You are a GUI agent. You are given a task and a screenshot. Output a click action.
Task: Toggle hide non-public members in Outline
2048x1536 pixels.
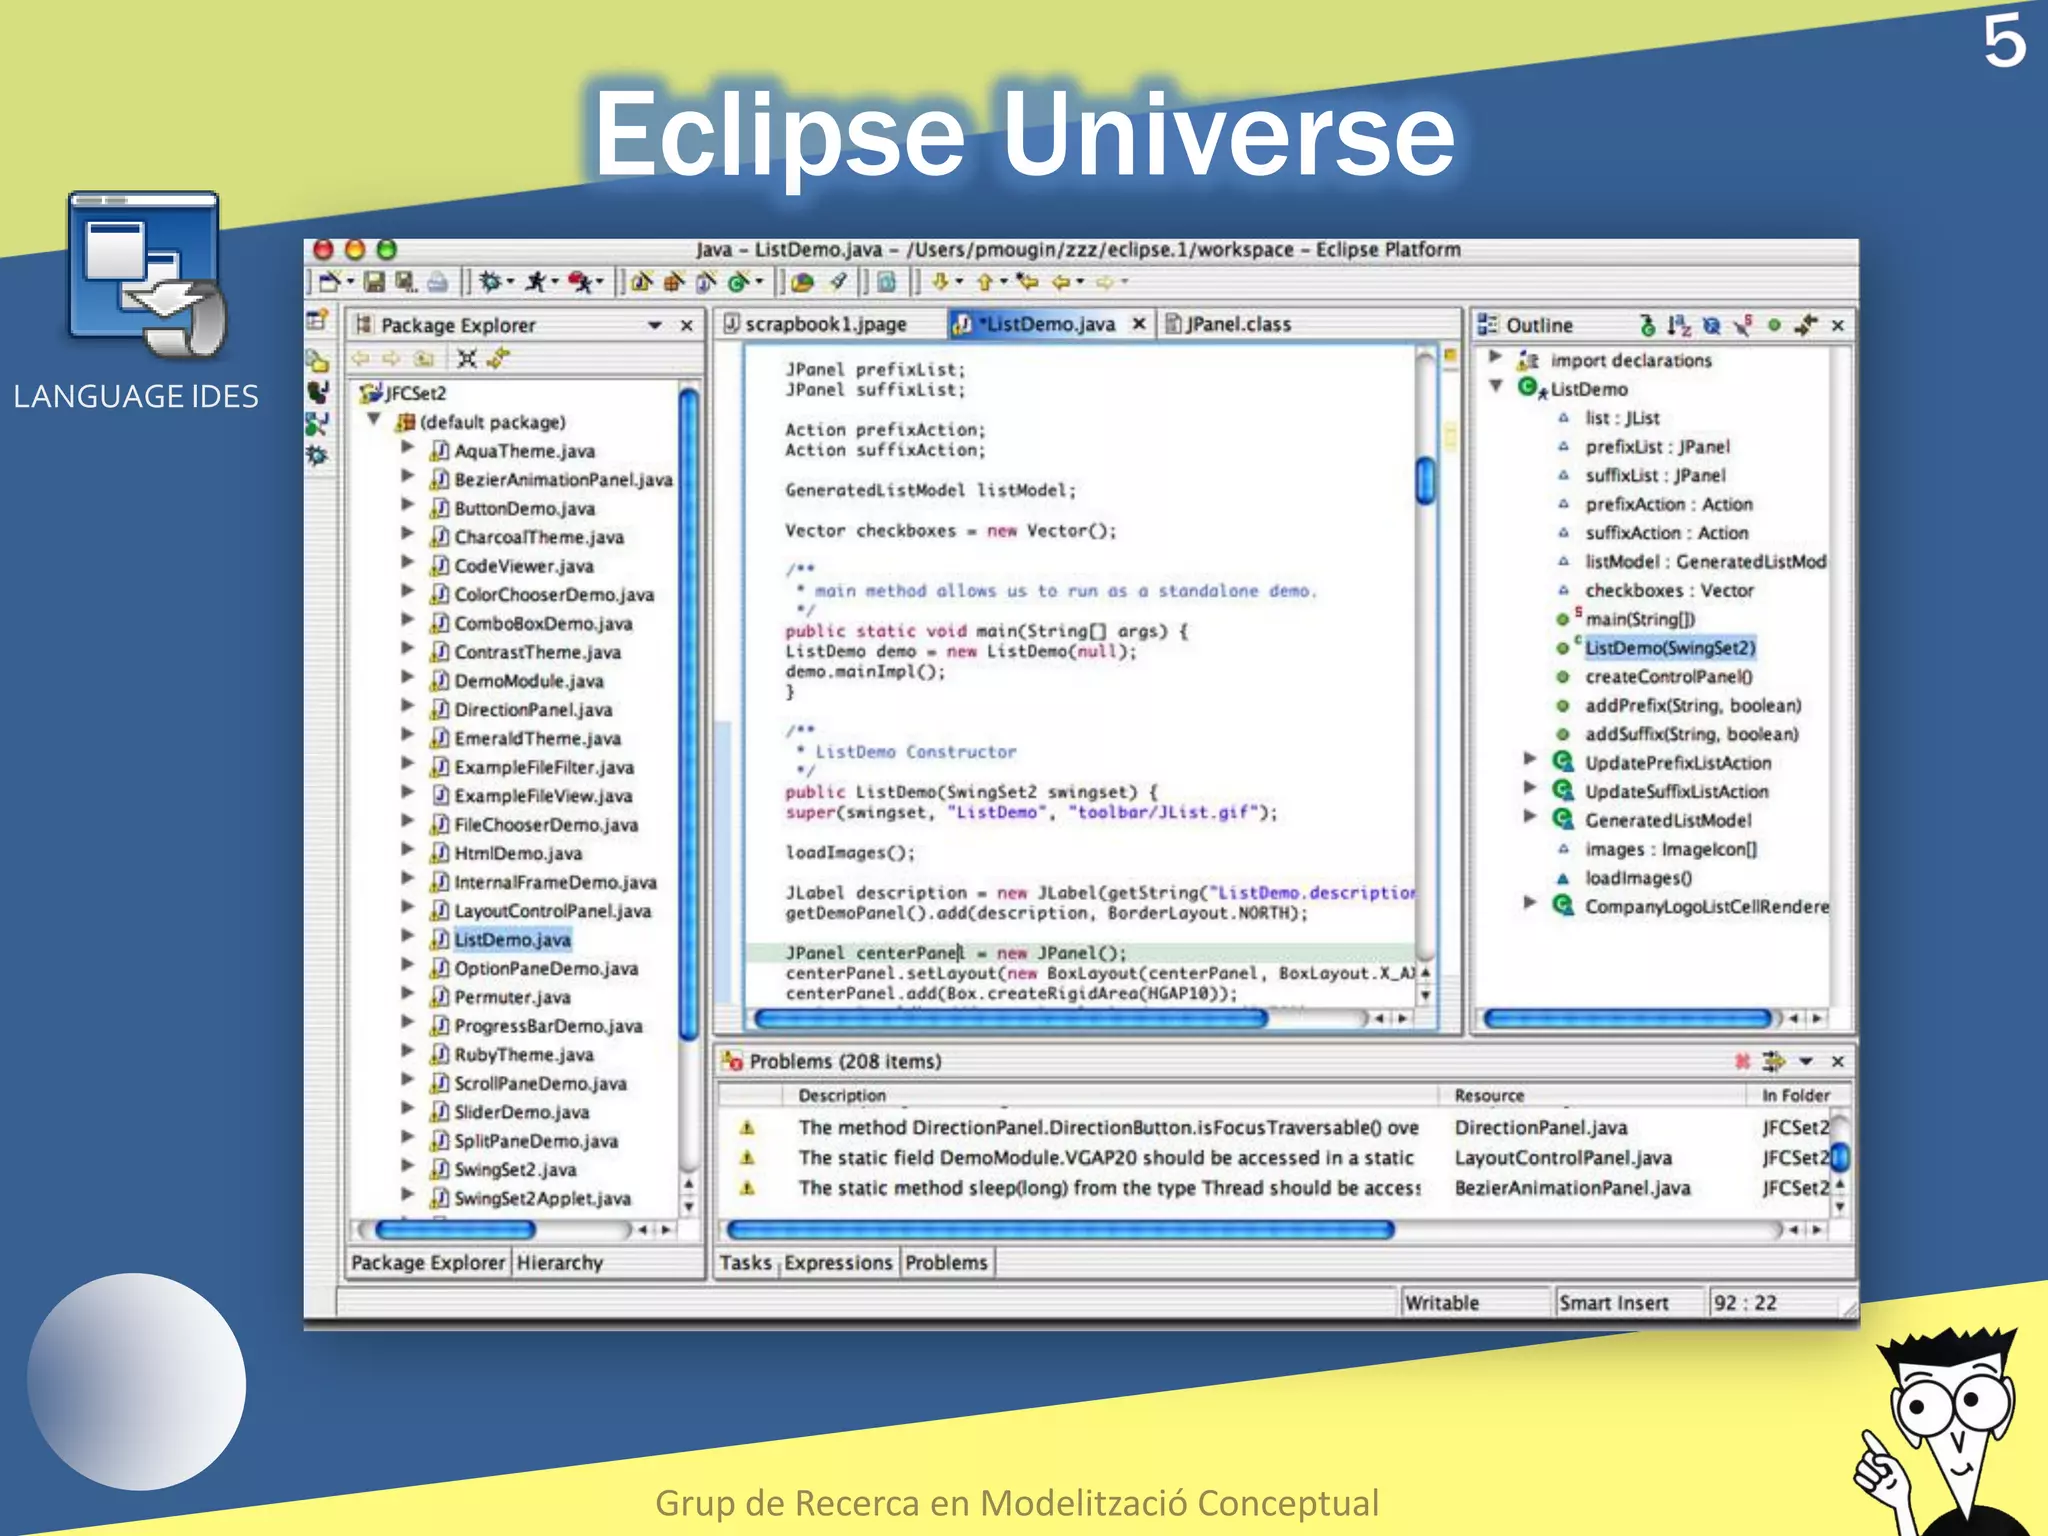coord(1774,325)
